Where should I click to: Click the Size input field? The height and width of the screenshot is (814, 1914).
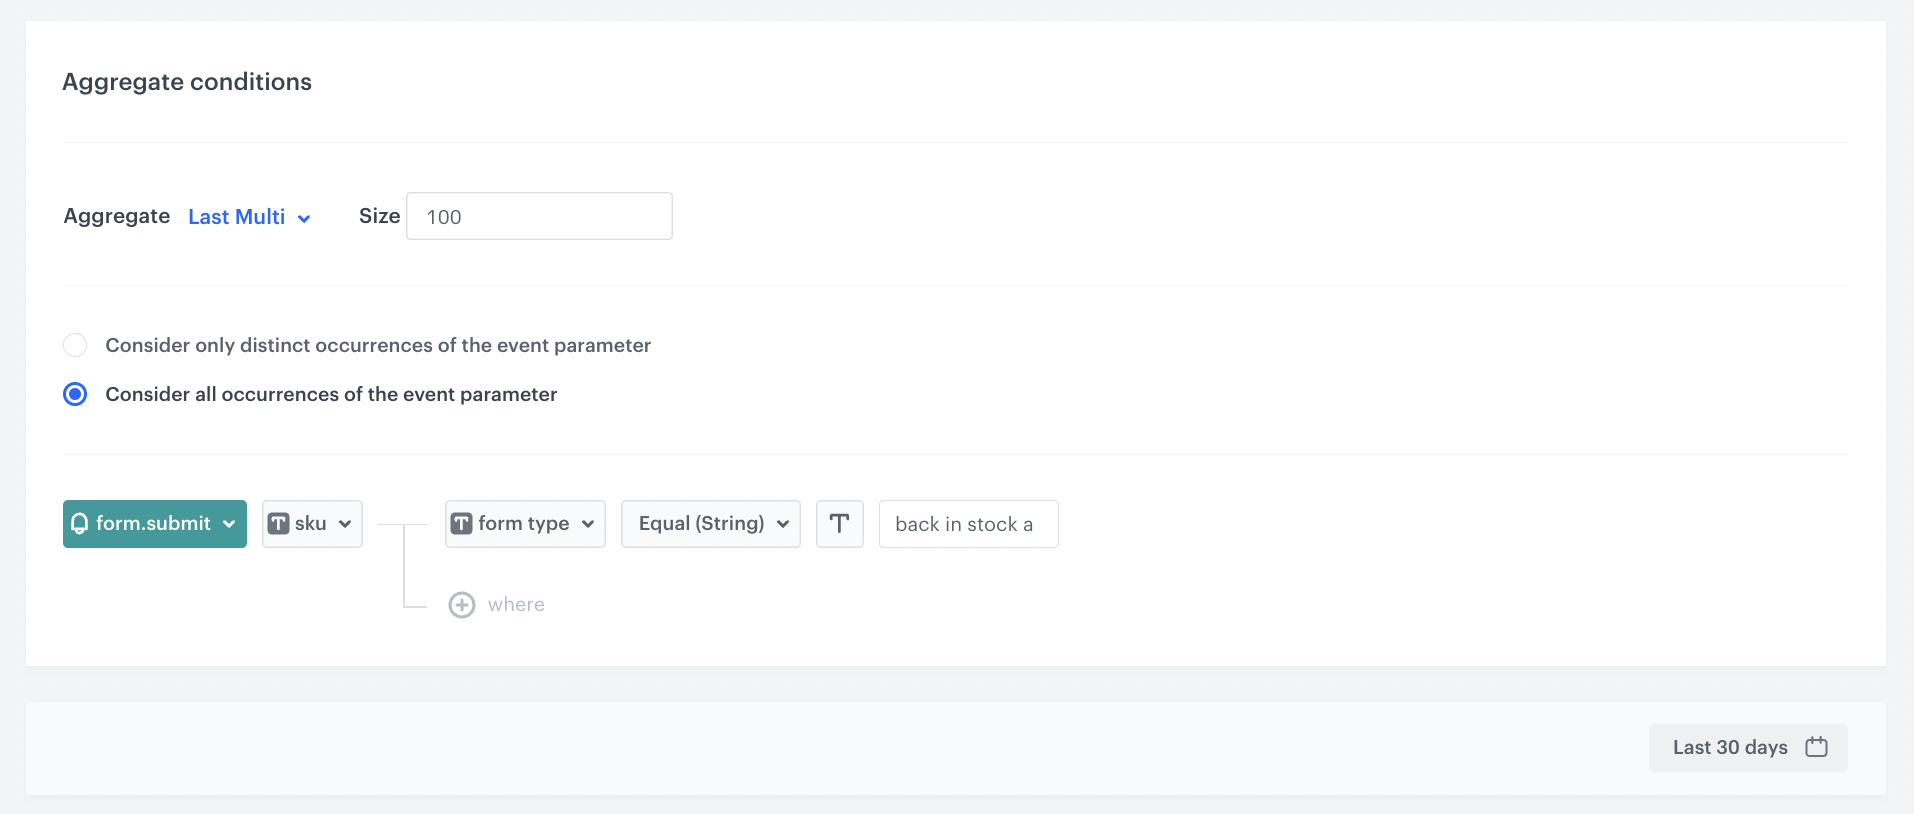point(539,216)
